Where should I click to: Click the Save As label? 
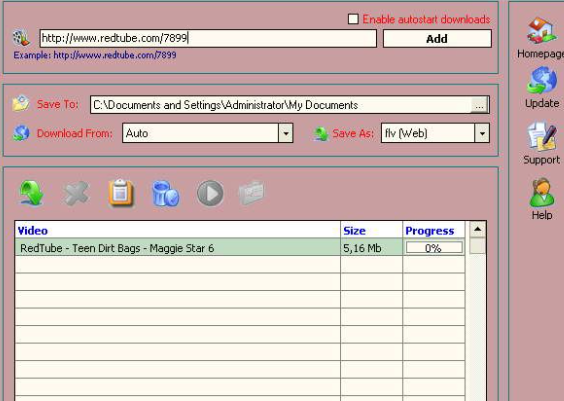pos(353,133)
